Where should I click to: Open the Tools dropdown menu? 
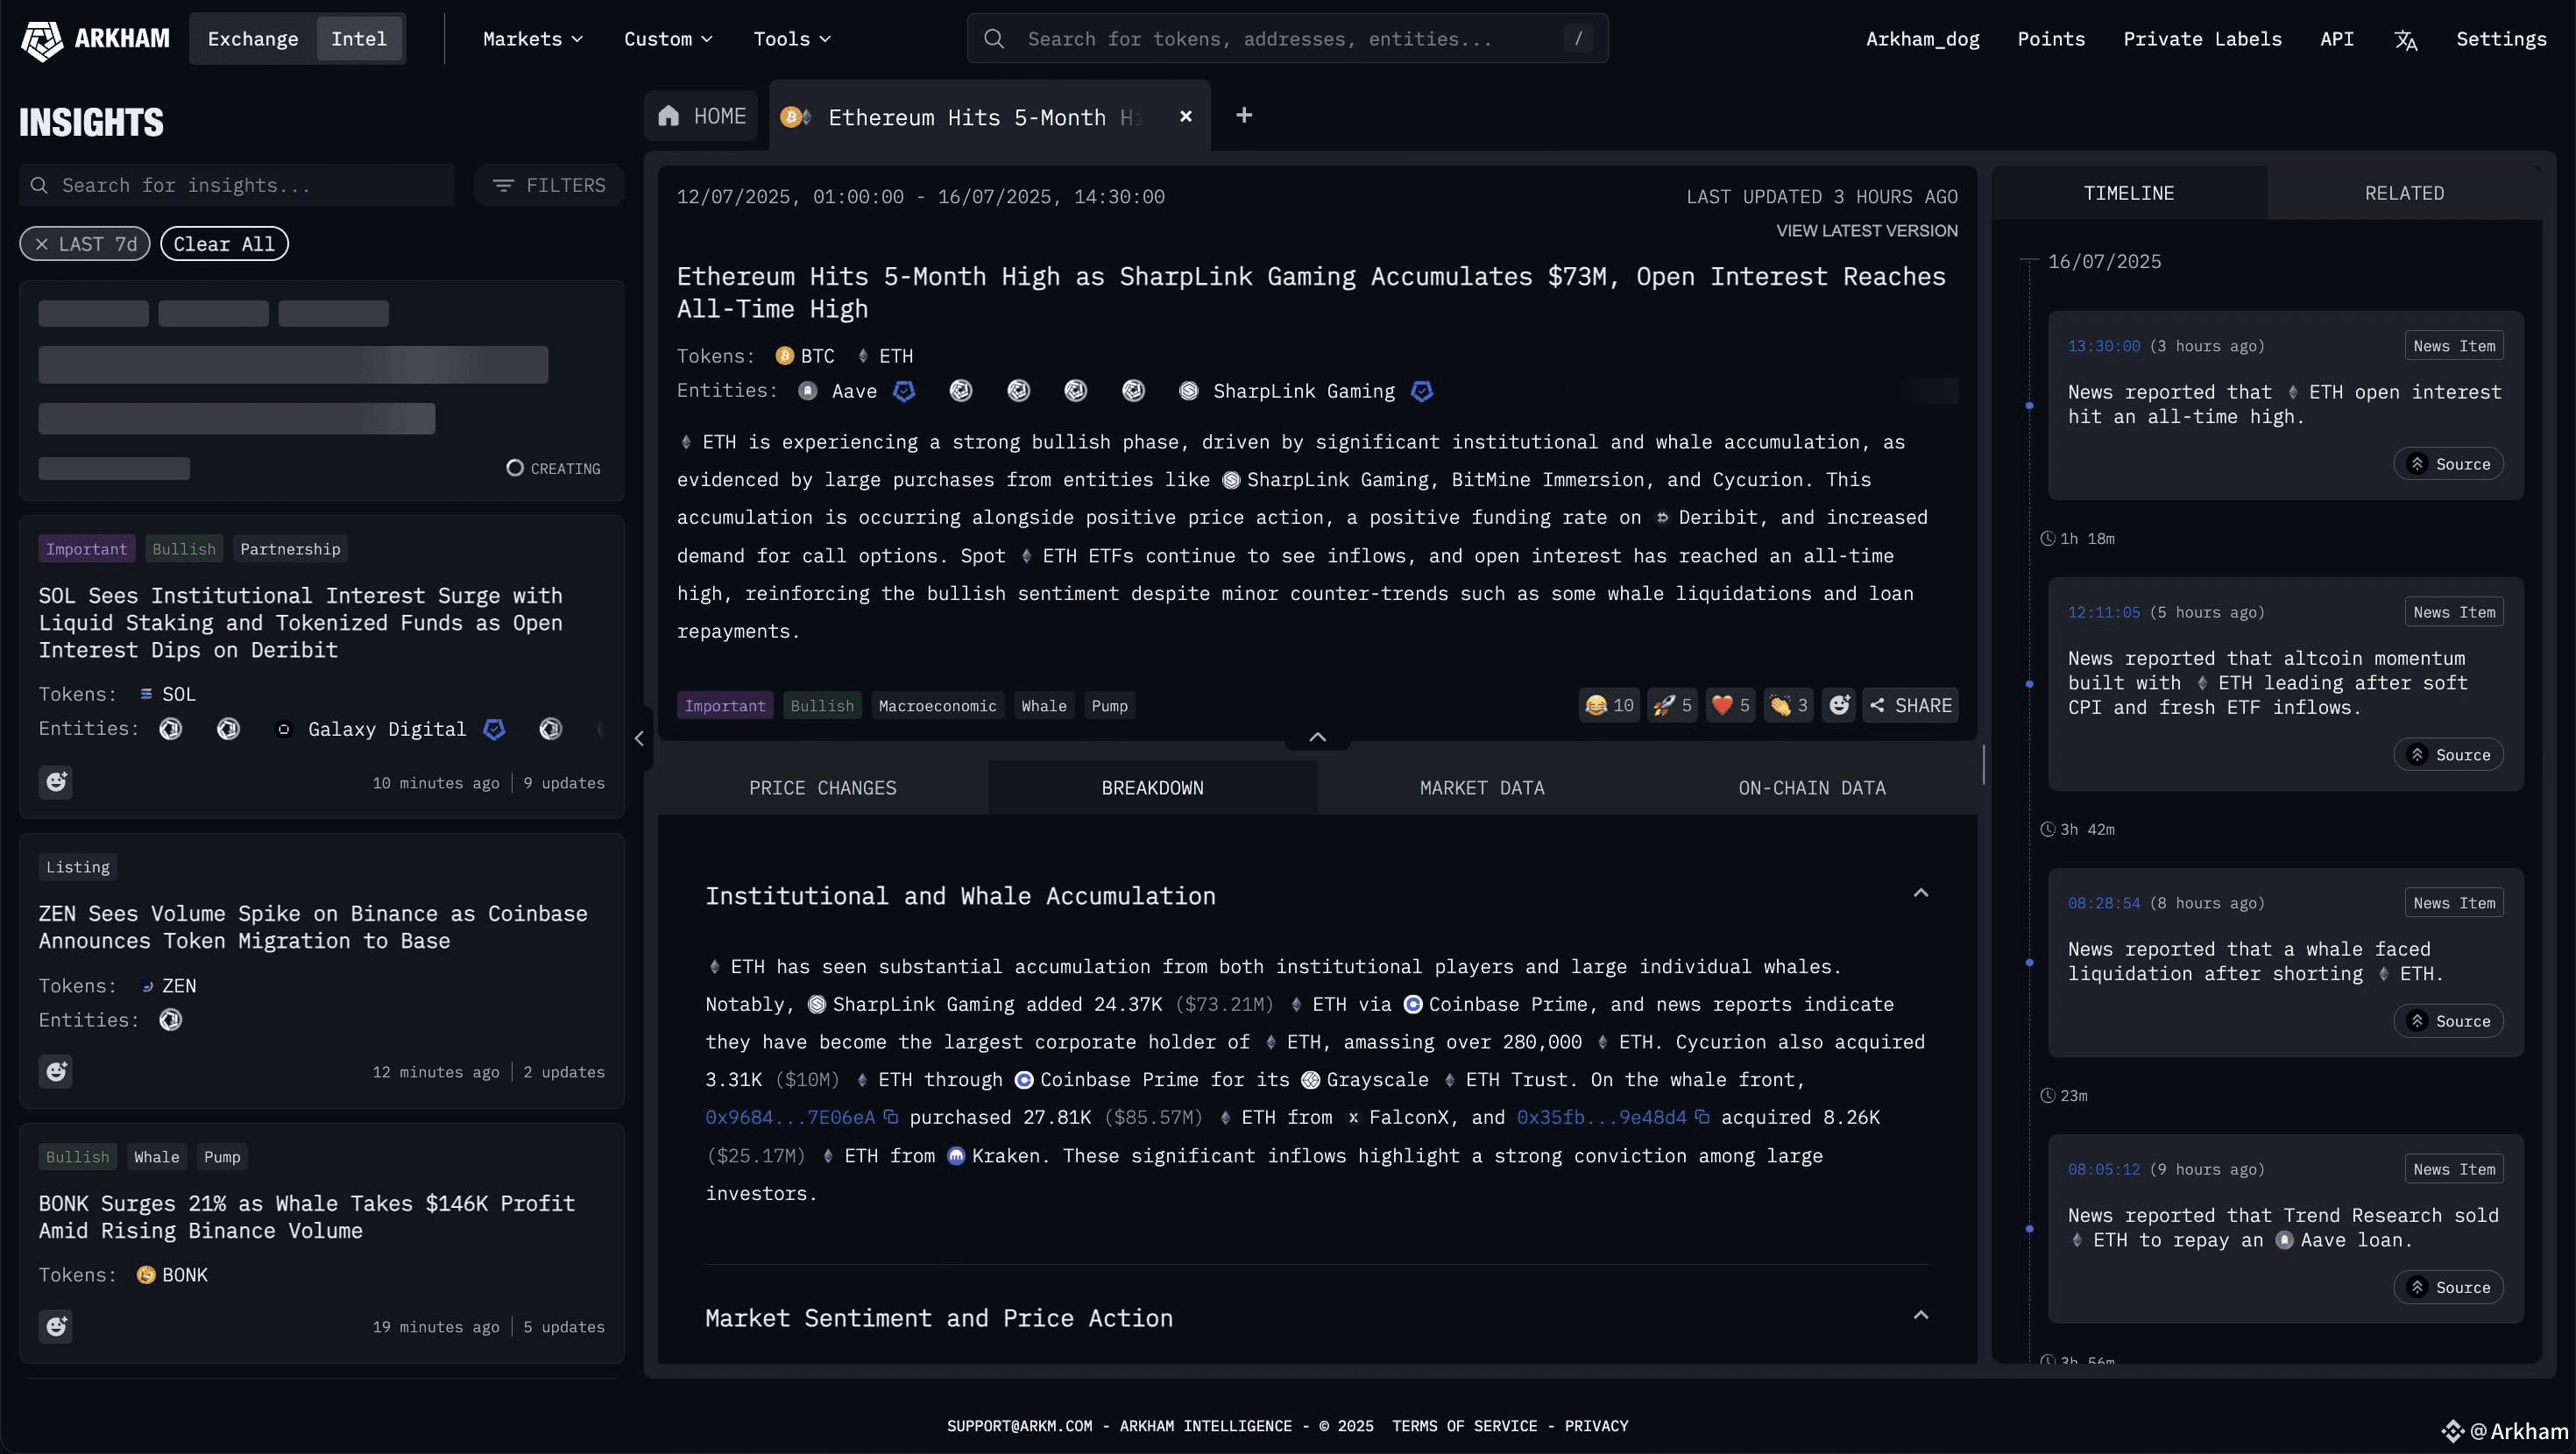792,39
